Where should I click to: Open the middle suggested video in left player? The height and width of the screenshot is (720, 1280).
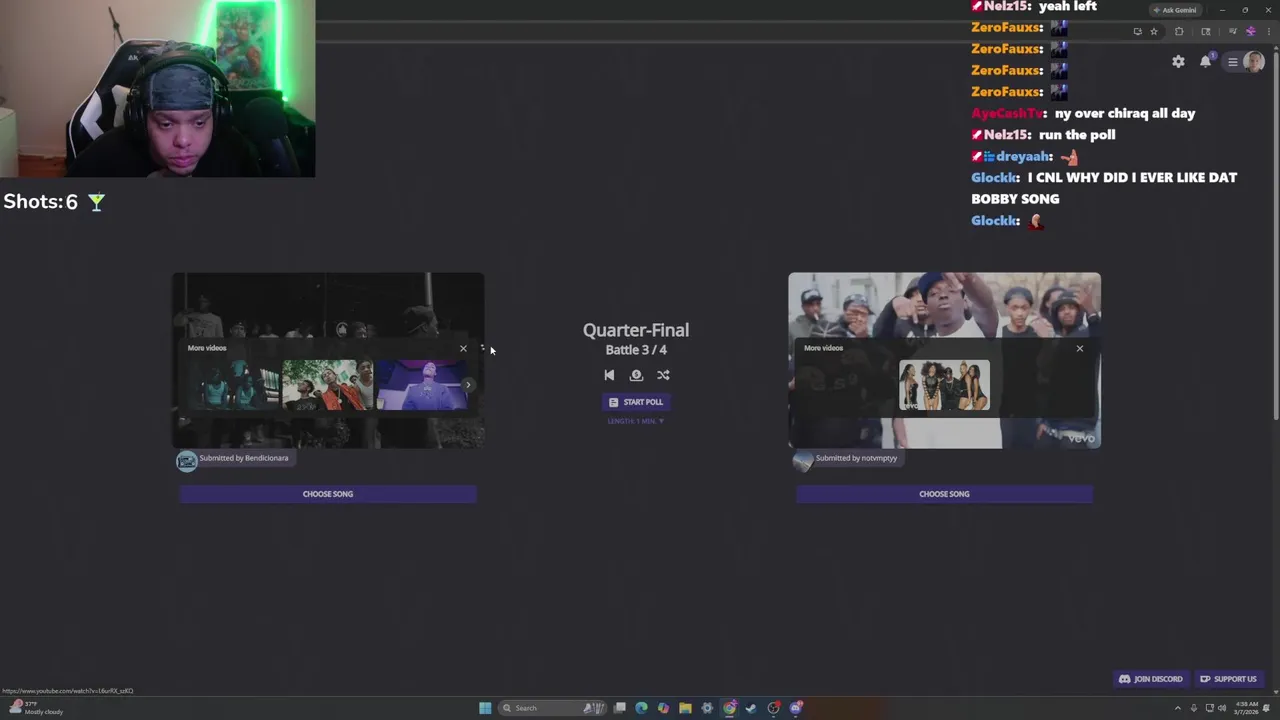tap(327, 385)
